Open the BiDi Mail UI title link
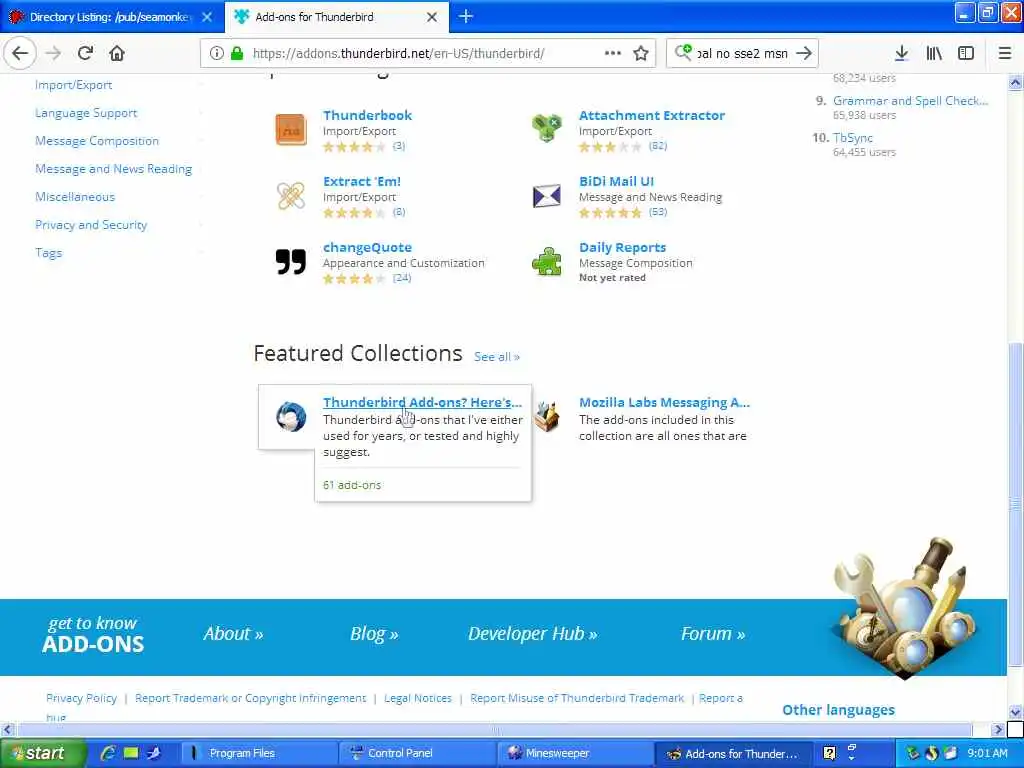This screenshot has width=1024, height=768. tap(616, 182)
